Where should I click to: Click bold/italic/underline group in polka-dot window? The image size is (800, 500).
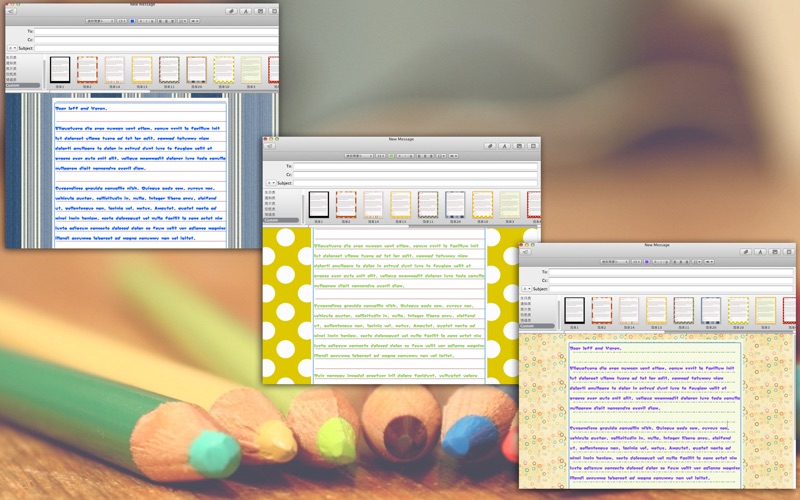tap(405, 156)
